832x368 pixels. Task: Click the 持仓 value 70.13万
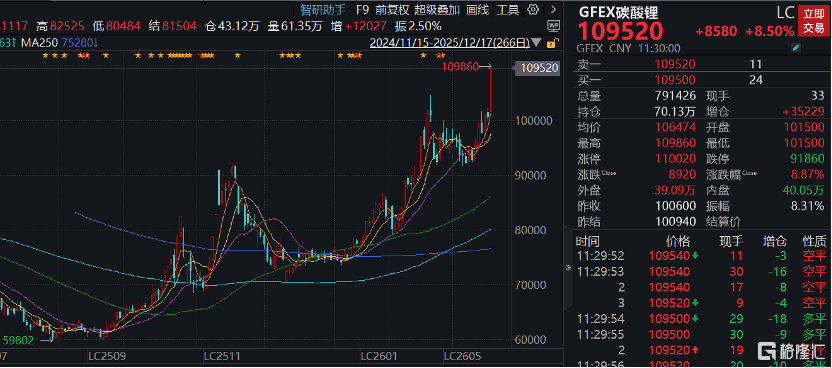[674, 112]
